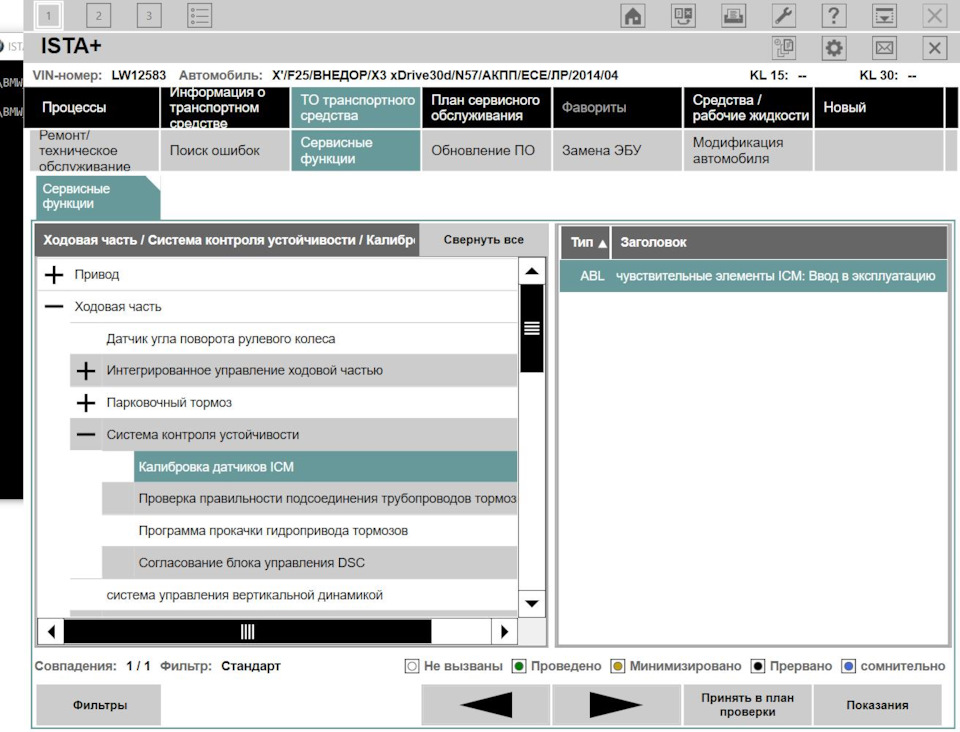Collapse Система контроля устойчивости node
Screen dimensions: 960x732
[86, 435]
